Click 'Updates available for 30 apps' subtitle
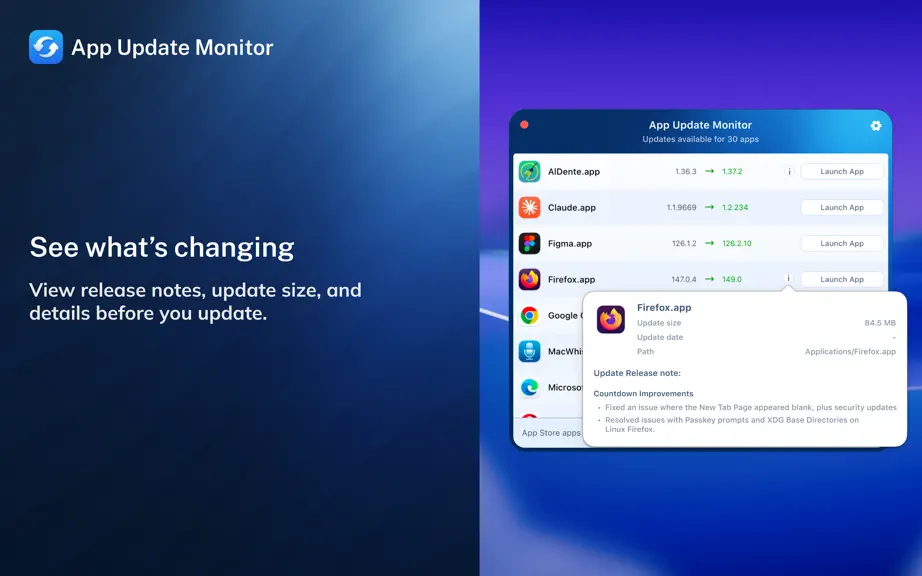Image resolution: width=922 pixels, height=576 pixels. click(700, 139)
